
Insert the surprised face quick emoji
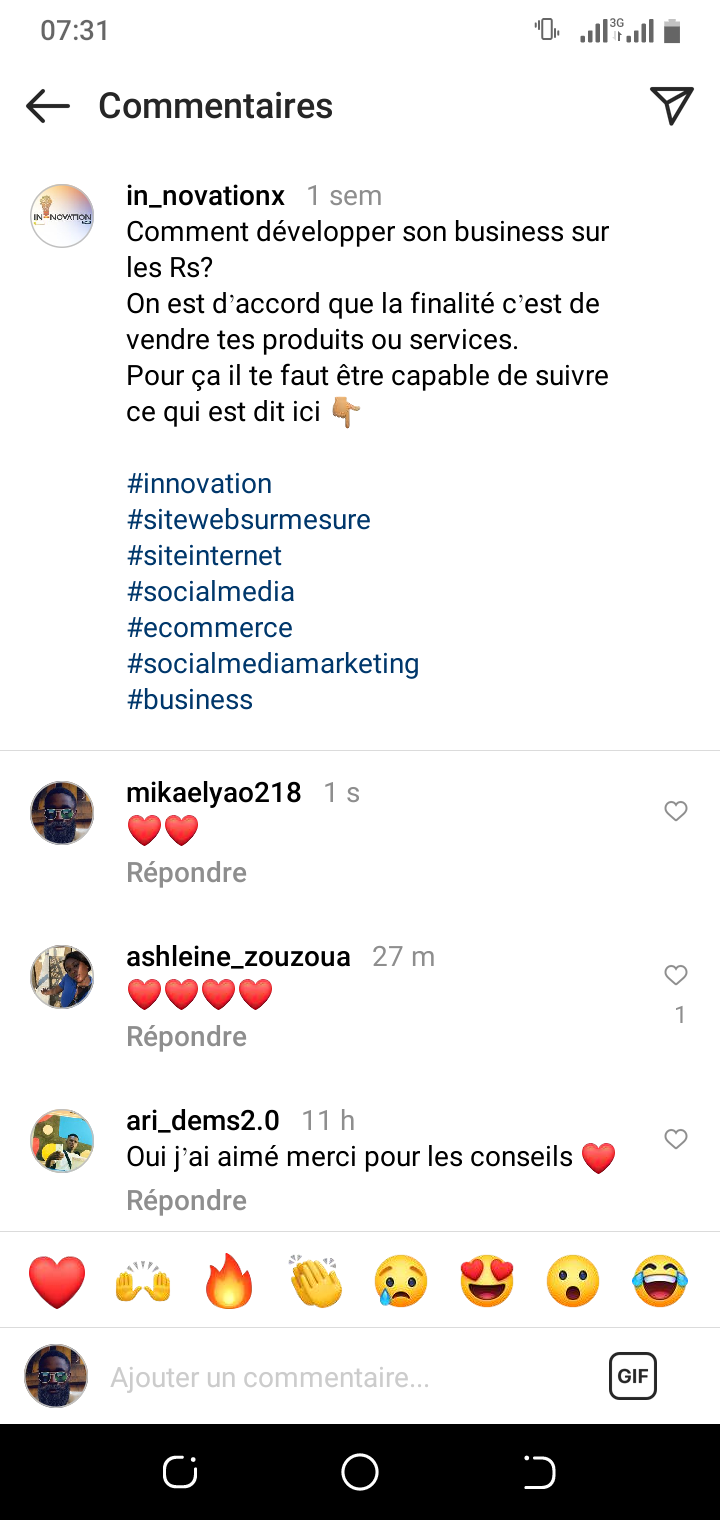pyautogui.click(x=573, y=1281)
